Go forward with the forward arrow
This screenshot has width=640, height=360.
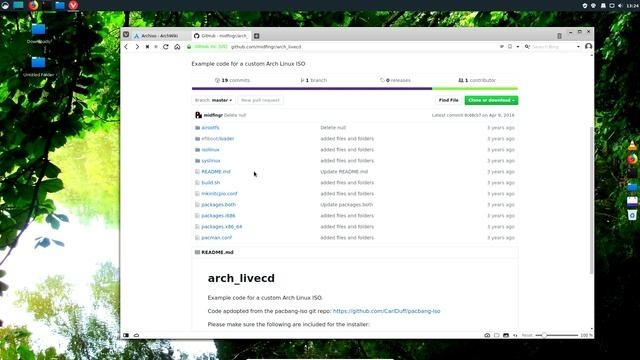(137, 47)
